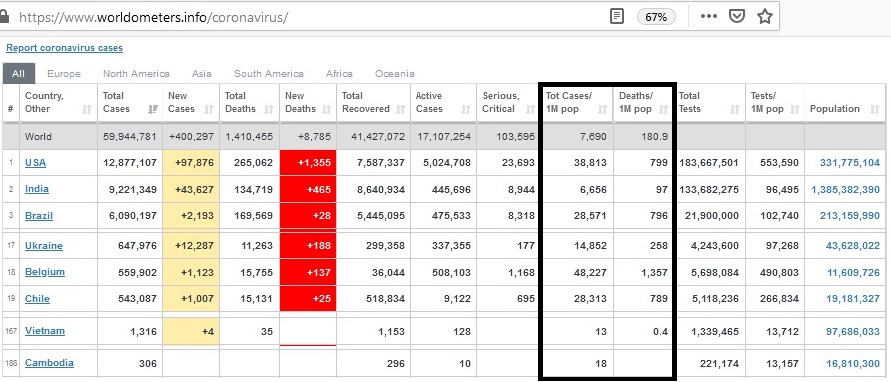The image size is (891, 382).
Task: Open India population link 1,385,382,390
Action: pos(846,189)
